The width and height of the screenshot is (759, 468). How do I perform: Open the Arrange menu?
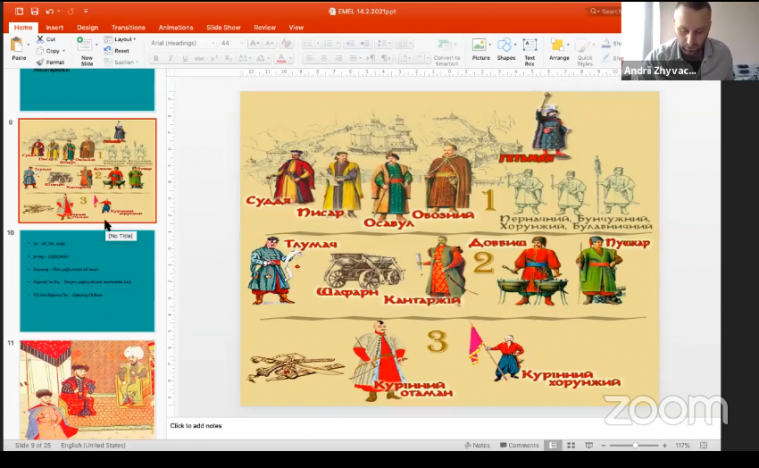(x=559, y=49)
